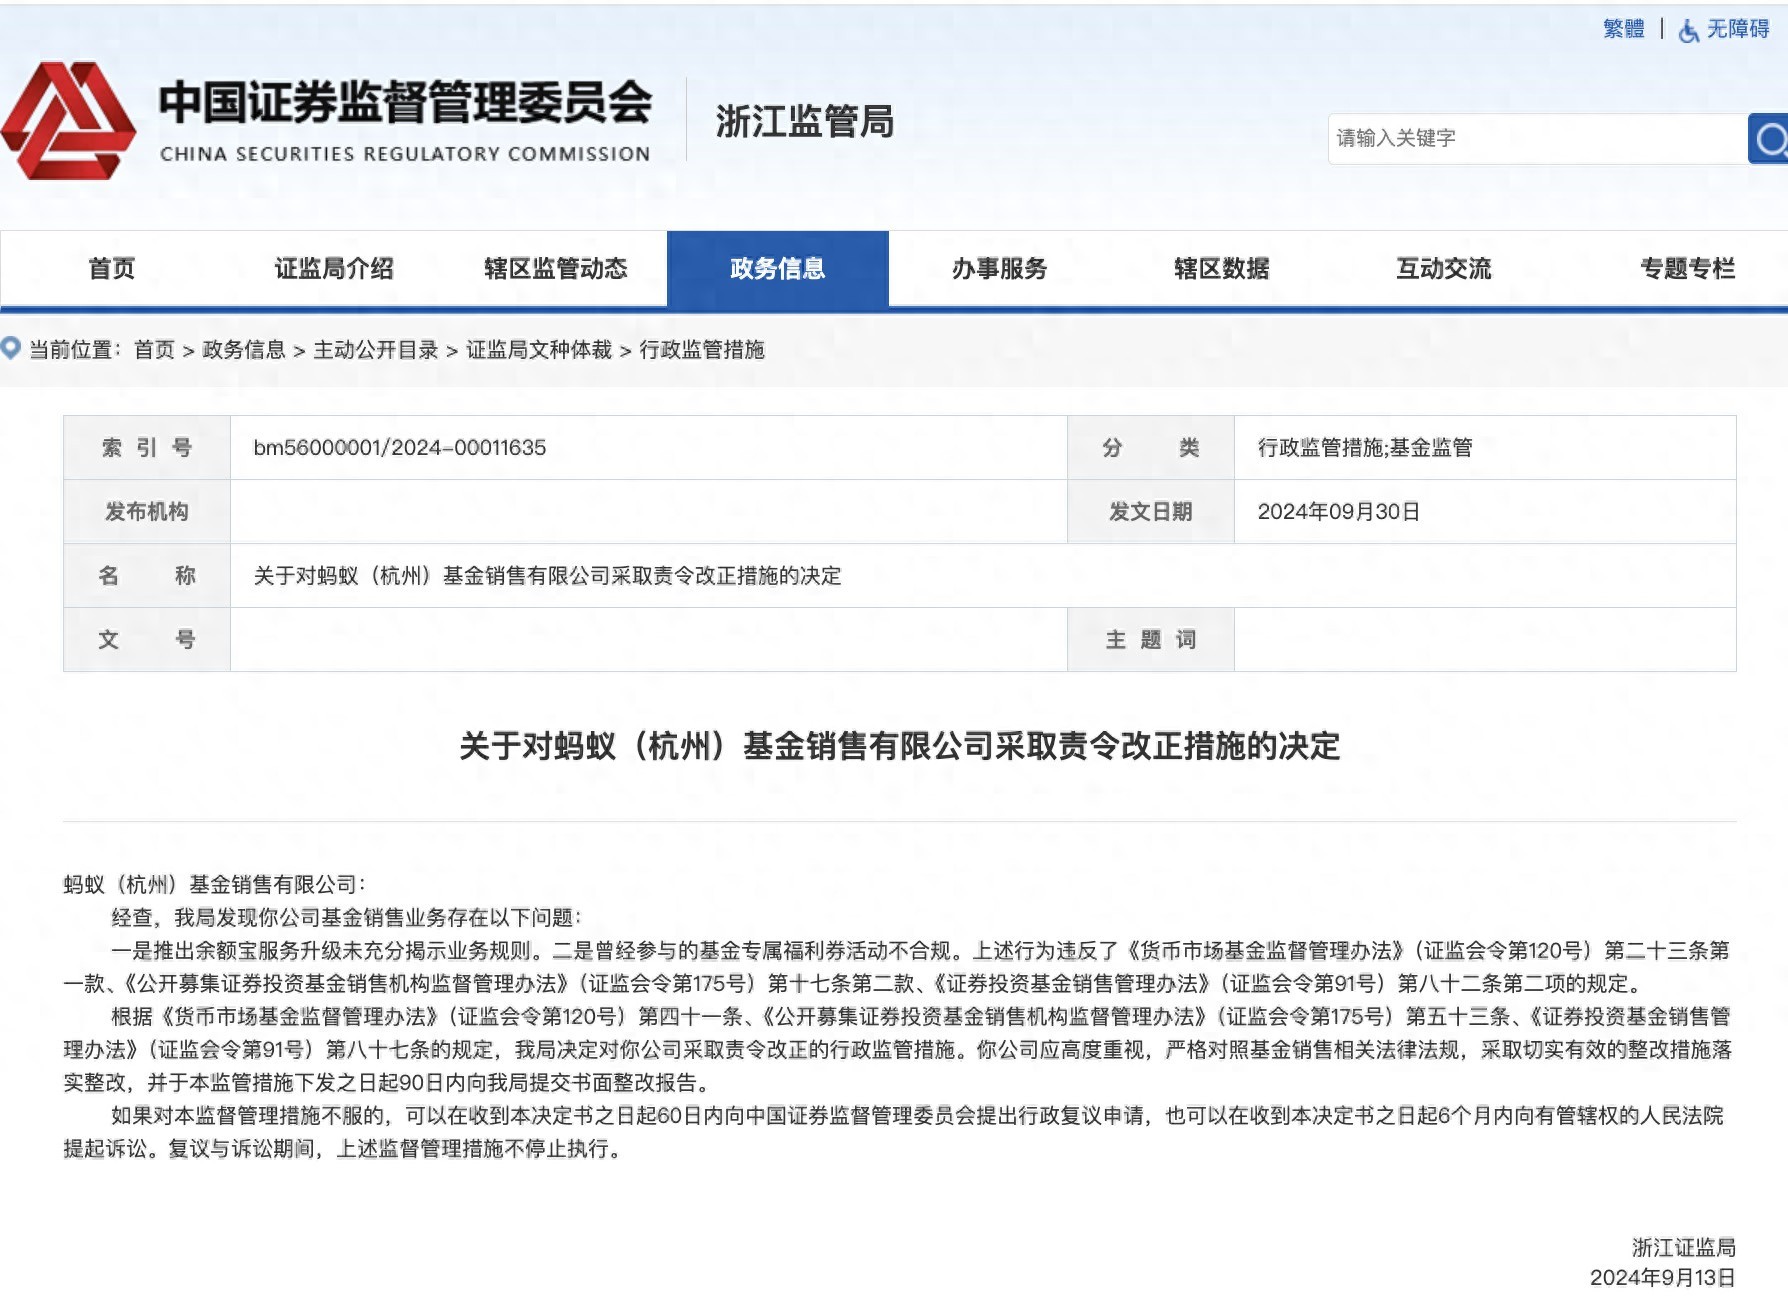Go to 互动交流 navigation tab
This screenshot has width=1788, height=1316.
click(1443, 269)
